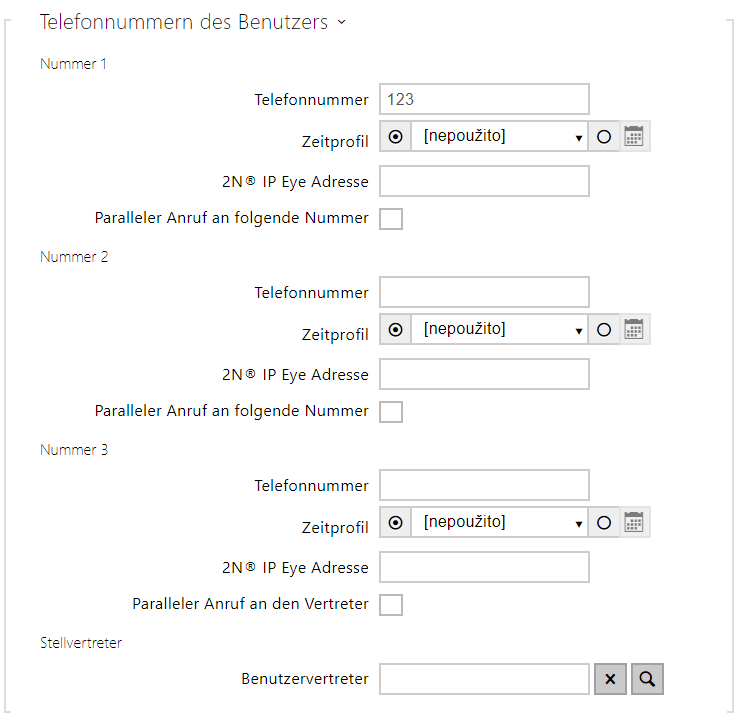This screenshot has width=742, height=718.
Task: Select the custom-time radio button for Nummer 2
Action: coord(604,330)
